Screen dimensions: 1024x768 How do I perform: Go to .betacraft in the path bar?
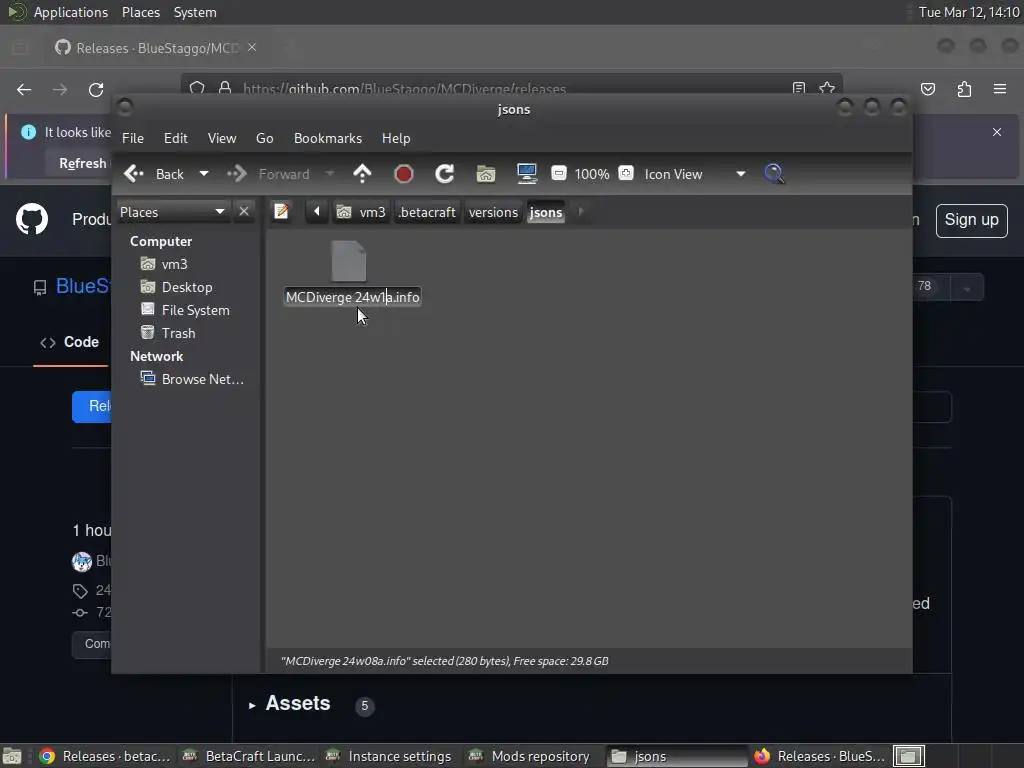tap(426, 212)
